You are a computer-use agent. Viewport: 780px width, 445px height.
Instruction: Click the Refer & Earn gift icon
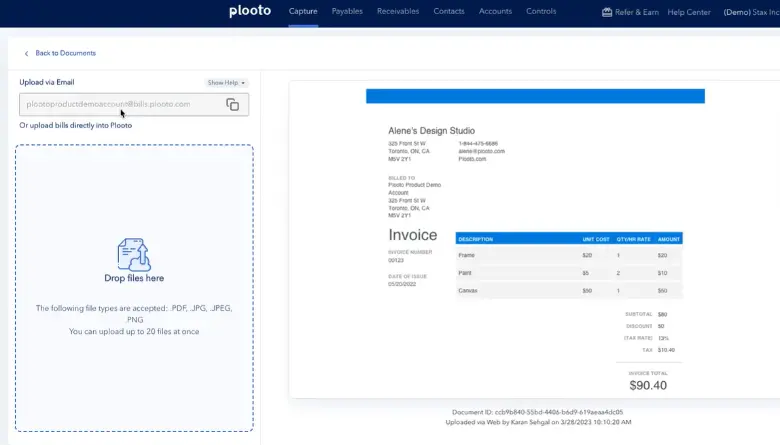pos(607,12)
